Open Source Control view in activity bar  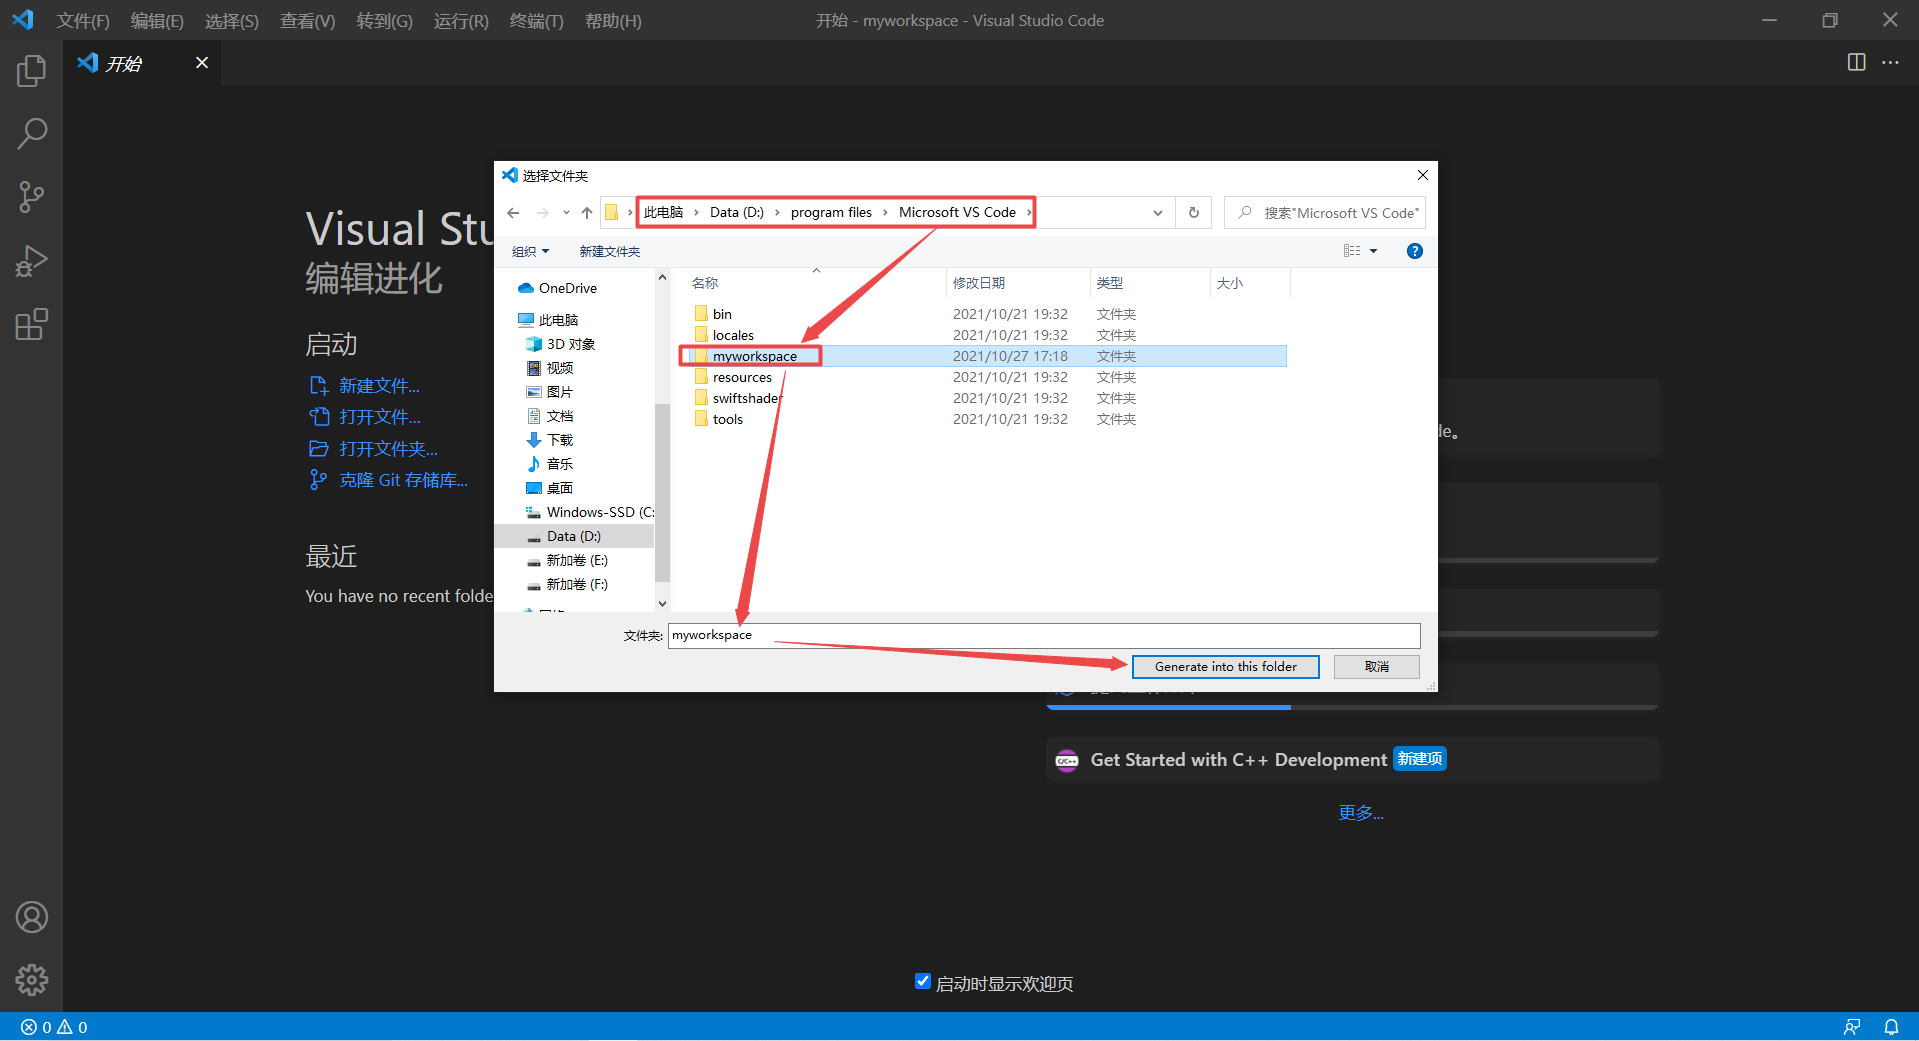pos(31,197)
